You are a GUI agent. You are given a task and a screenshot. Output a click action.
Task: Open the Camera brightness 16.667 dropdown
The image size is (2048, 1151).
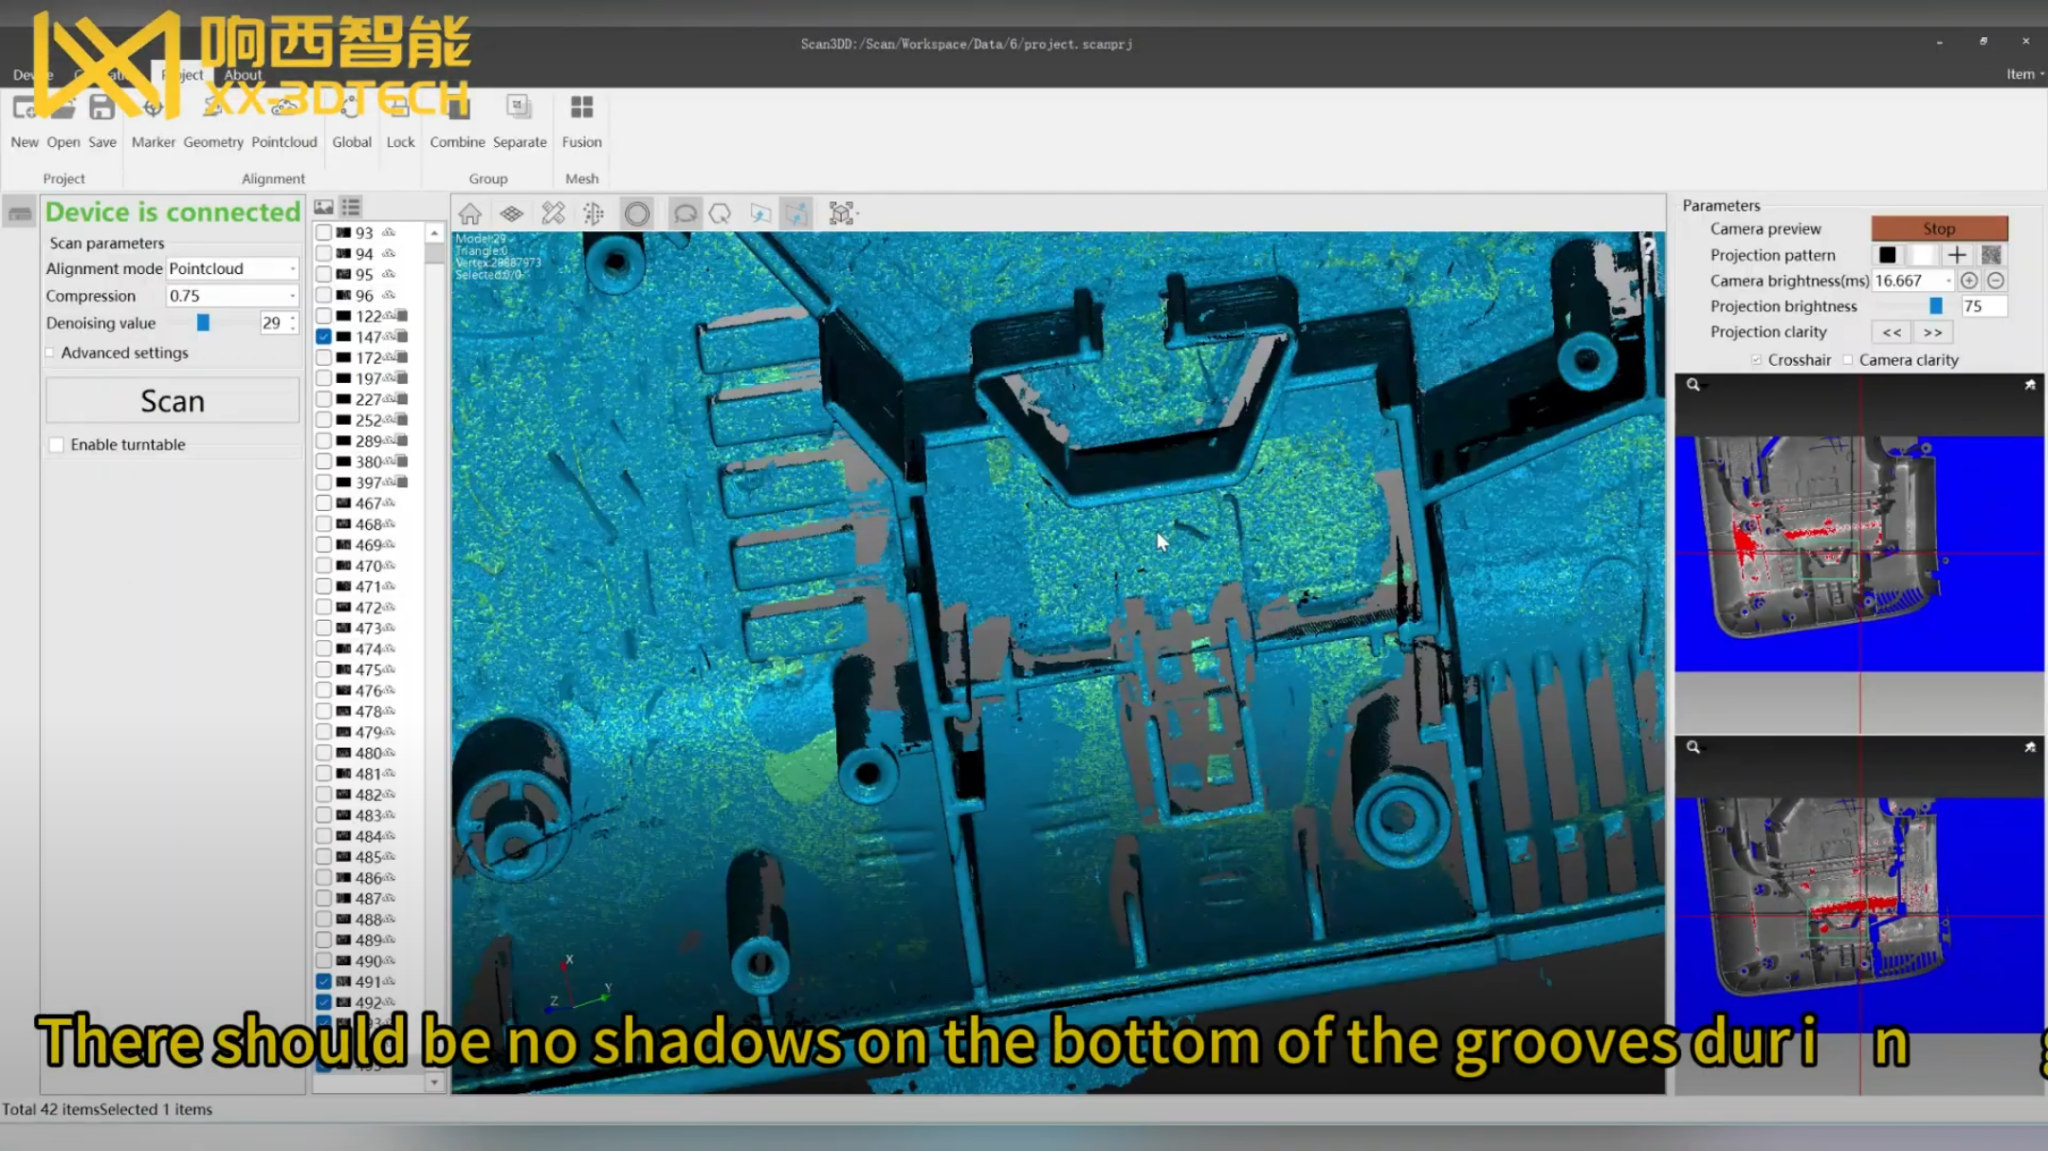pyautogui.click(x=1913, y=281)
